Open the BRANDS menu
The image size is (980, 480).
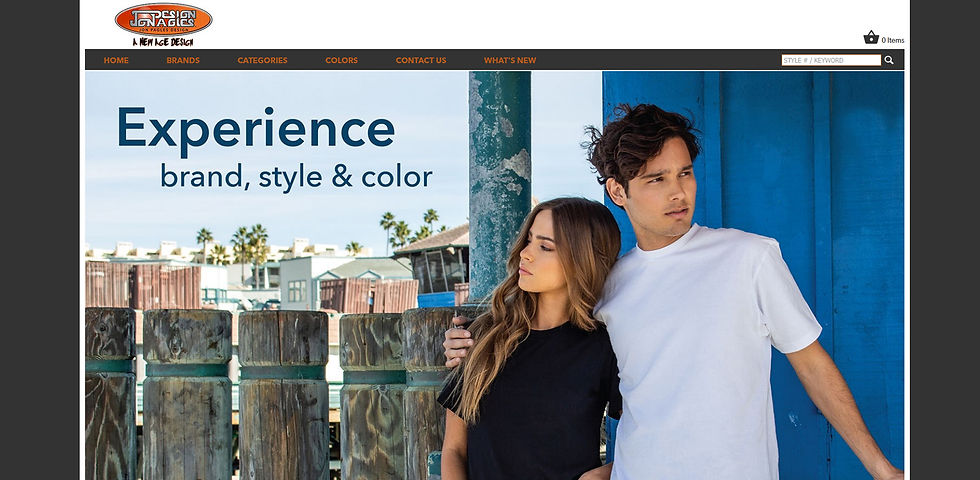(x=183, y=61)
